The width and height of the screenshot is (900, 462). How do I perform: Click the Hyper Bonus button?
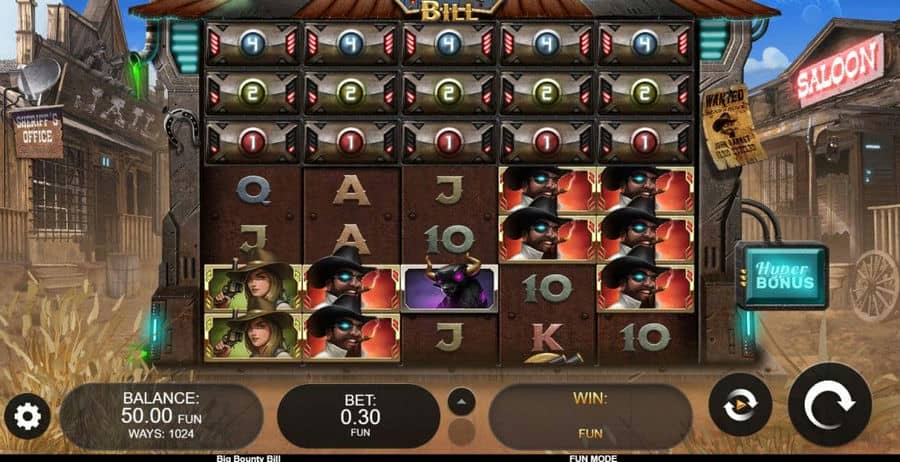click(x=784, y=276)
